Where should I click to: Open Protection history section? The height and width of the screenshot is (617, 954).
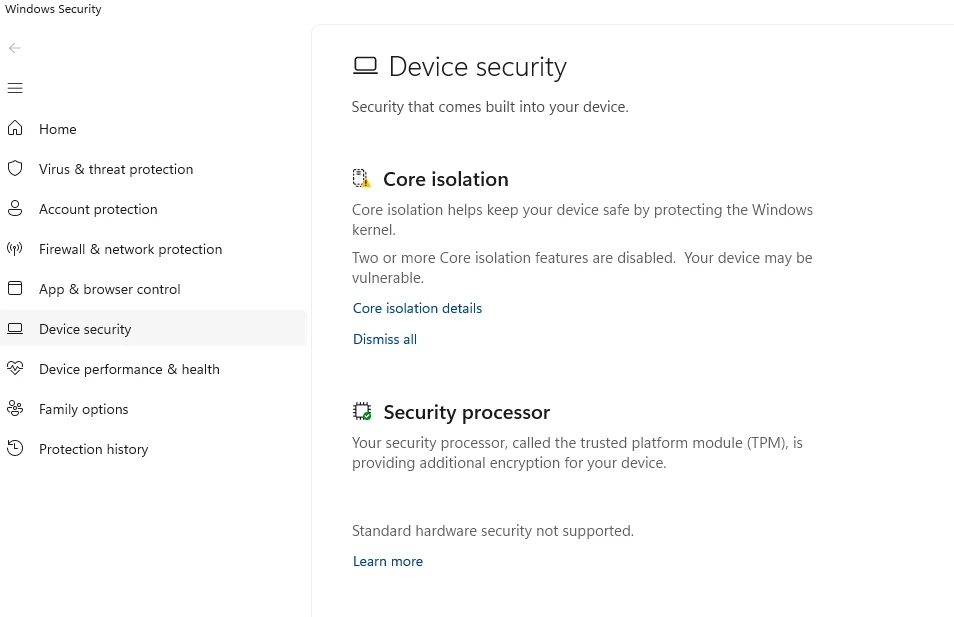(x=93, y=449)
